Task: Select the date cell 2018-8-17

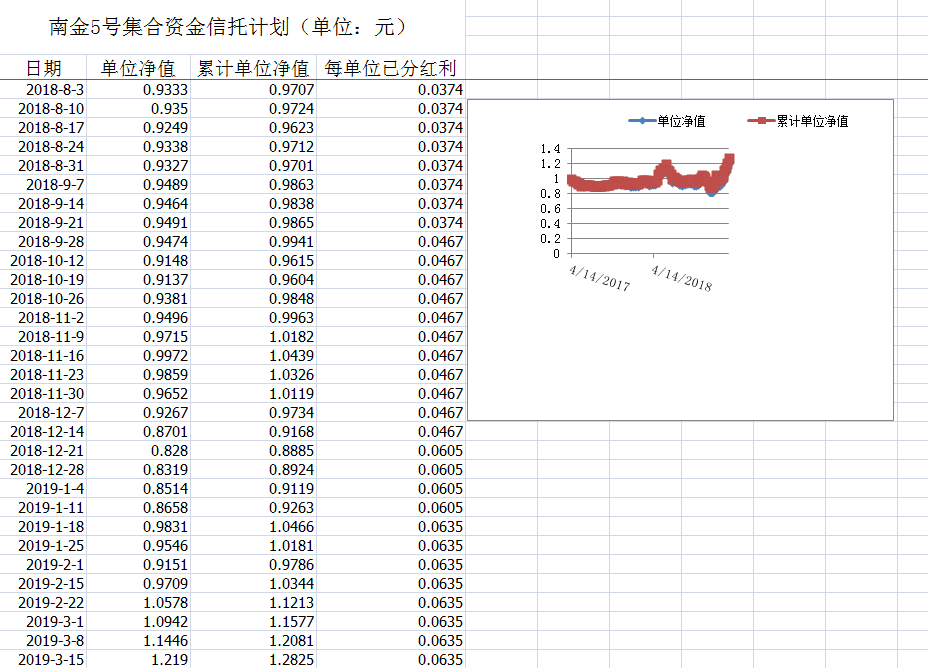Action: coord(43,127)
